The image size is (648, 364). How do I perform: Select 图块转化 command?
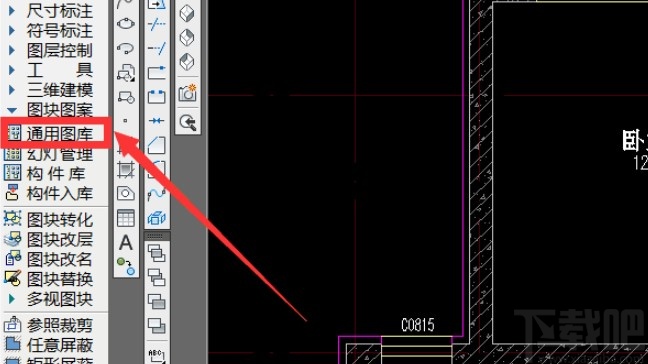[x=48, y=220]
